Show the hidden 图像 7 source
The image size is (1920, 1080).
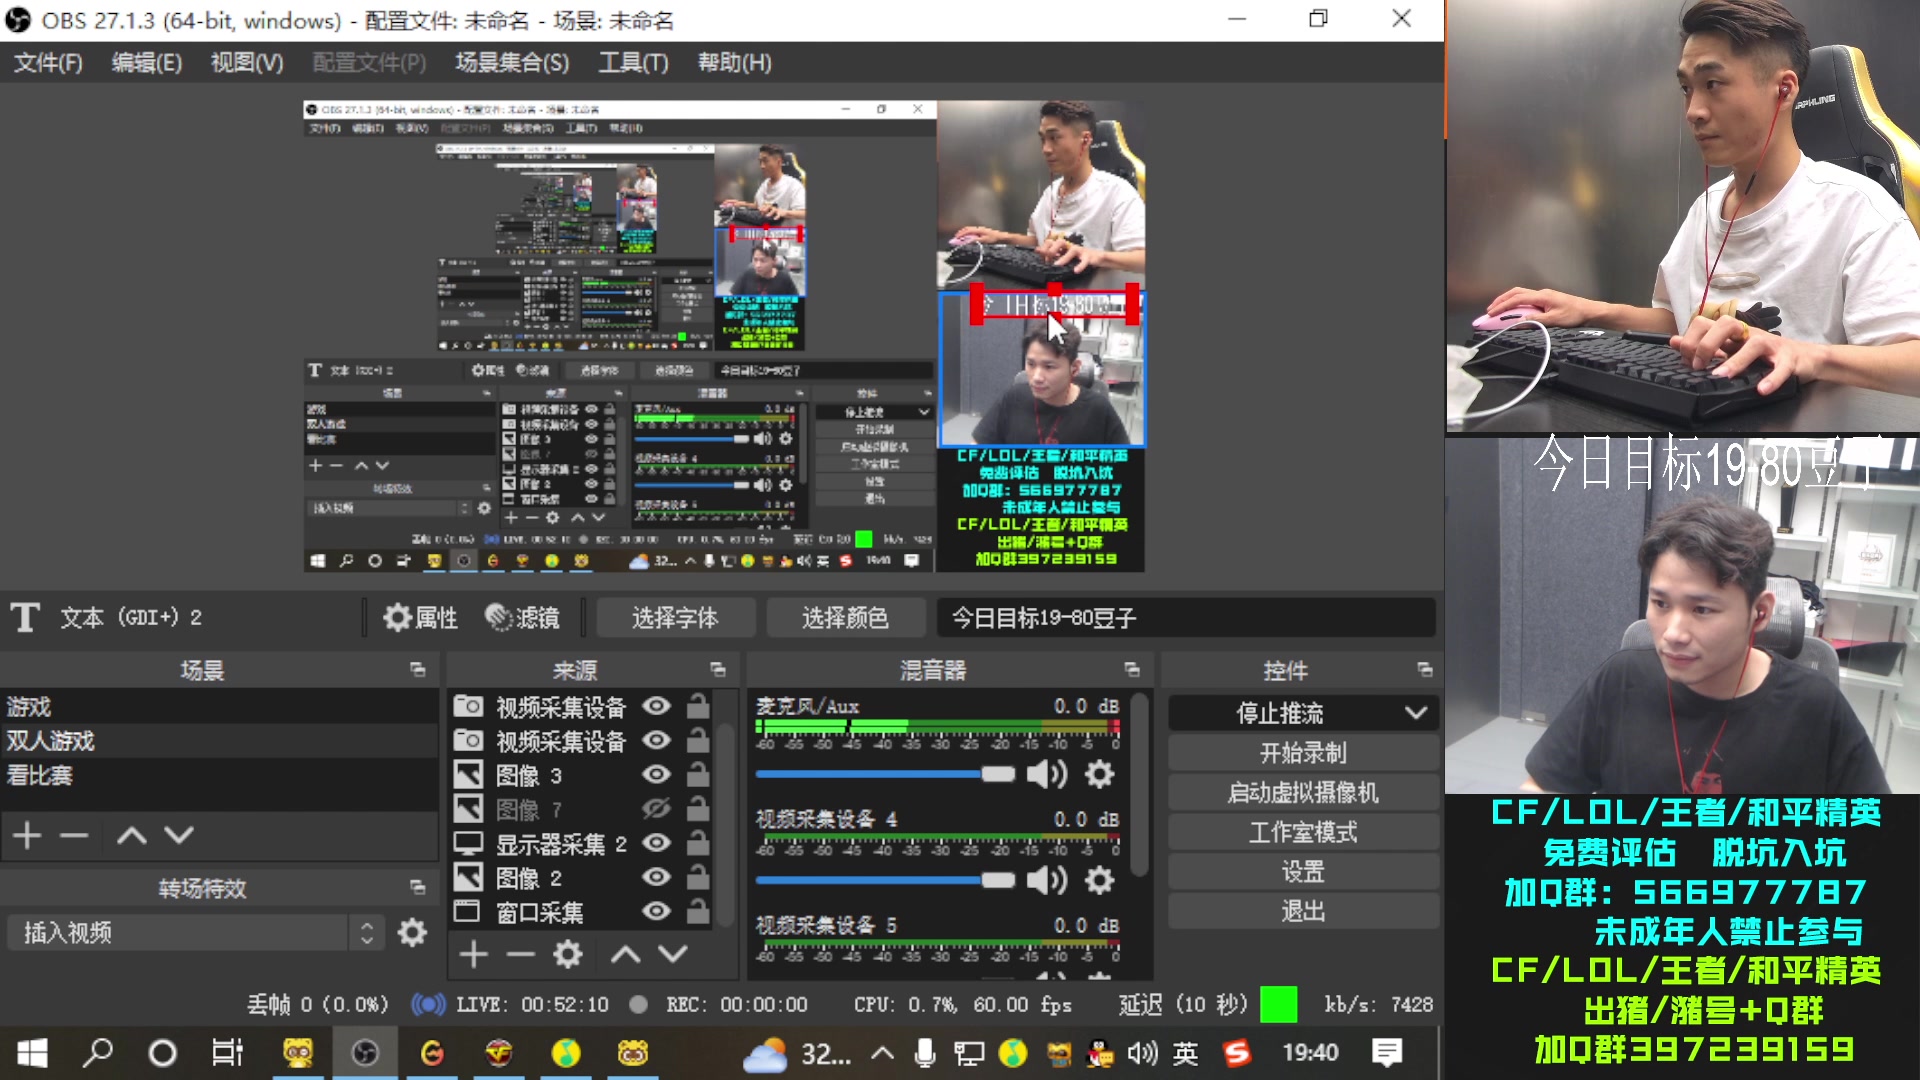point(656,809)
